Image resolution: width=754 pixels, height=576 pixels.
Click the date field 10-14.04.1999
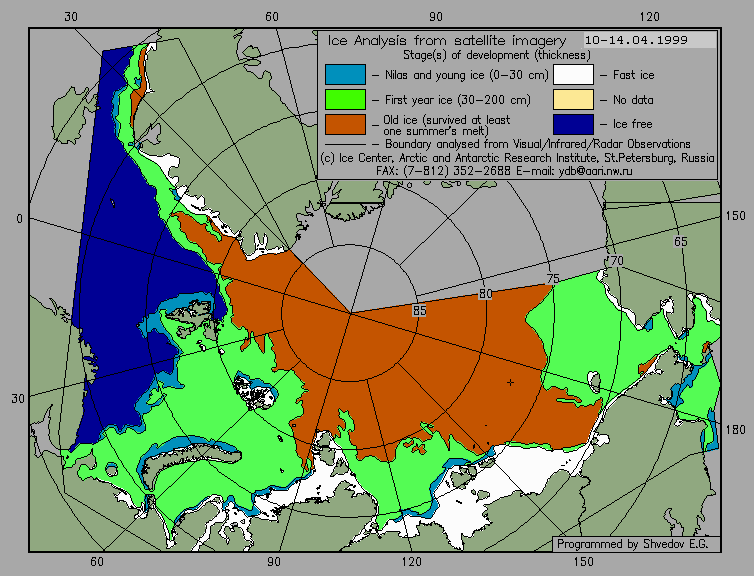coord(650,40)
